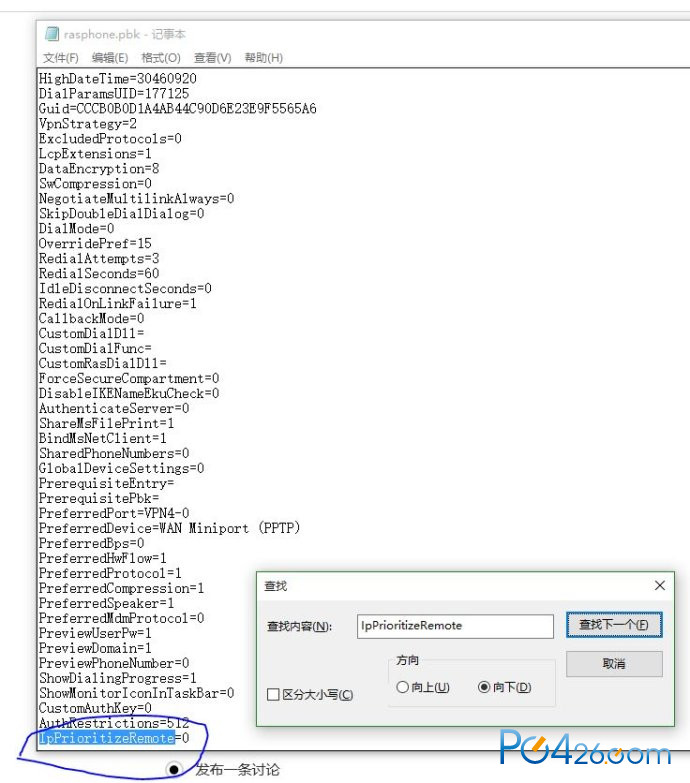Click the ExcludedProtocols=0 line

tap(110, 139)
